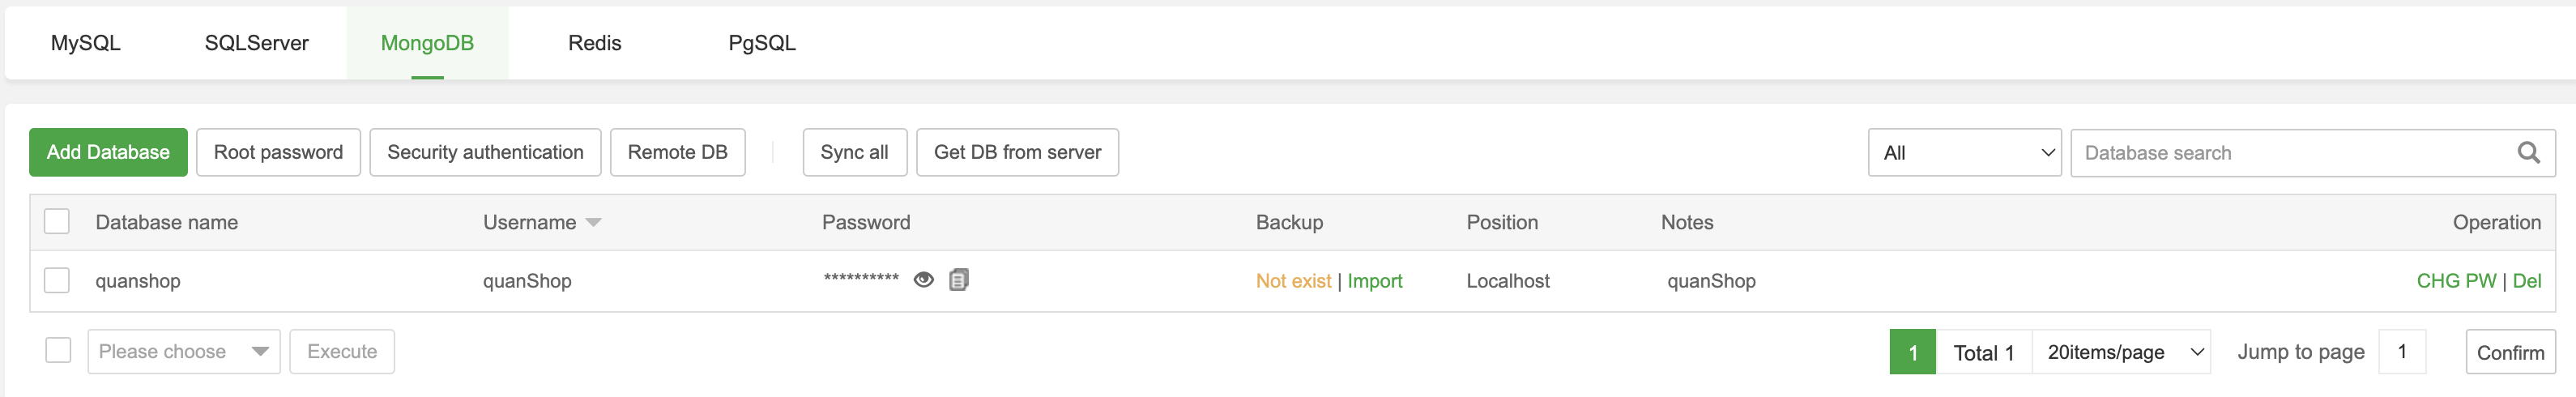This screenshot has height=397, width=2576.
Task: Tick the select-all checkbox in table header
Action: [x=57, y=222]
